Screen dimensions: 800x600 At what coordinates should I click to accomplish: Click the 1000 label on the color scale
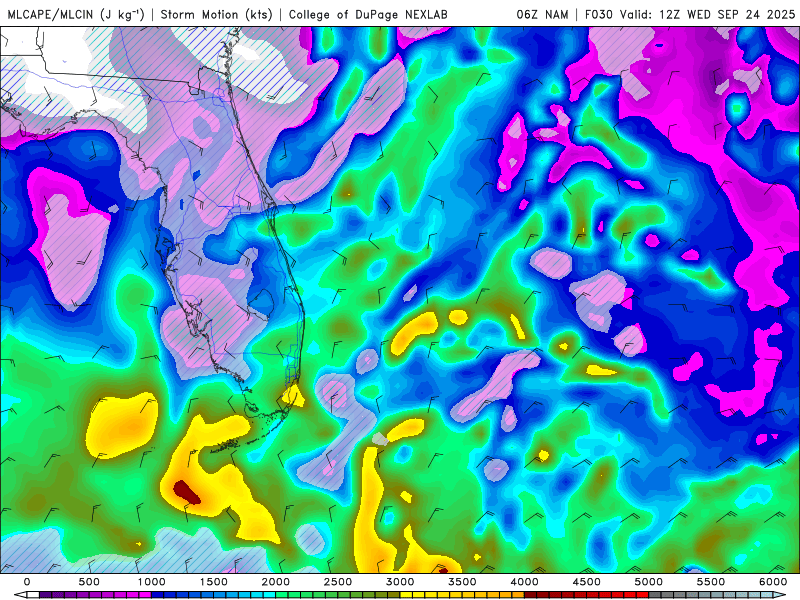coord(151,582)
